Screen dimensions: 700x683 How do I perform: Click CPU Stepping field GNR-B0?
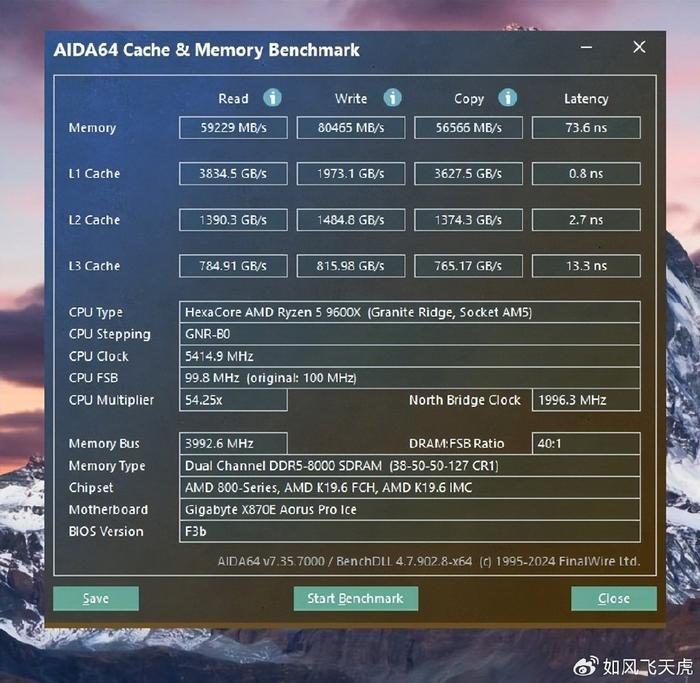point(409,334)
